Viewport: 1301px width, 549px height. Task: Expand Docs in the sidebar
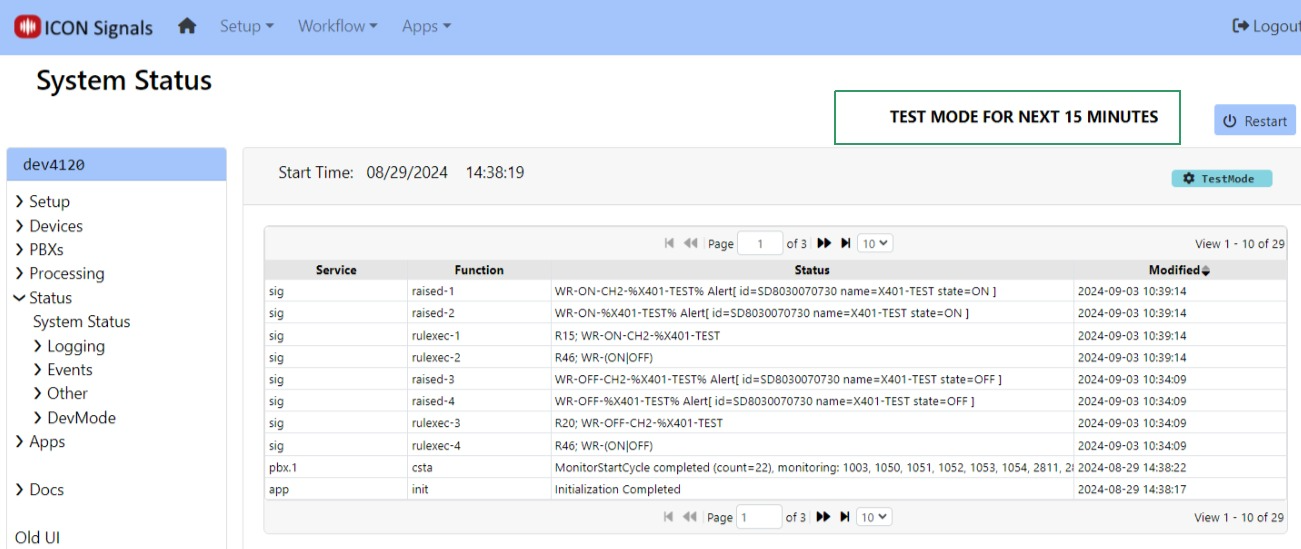pyautogui.click(x=39, y=489)
